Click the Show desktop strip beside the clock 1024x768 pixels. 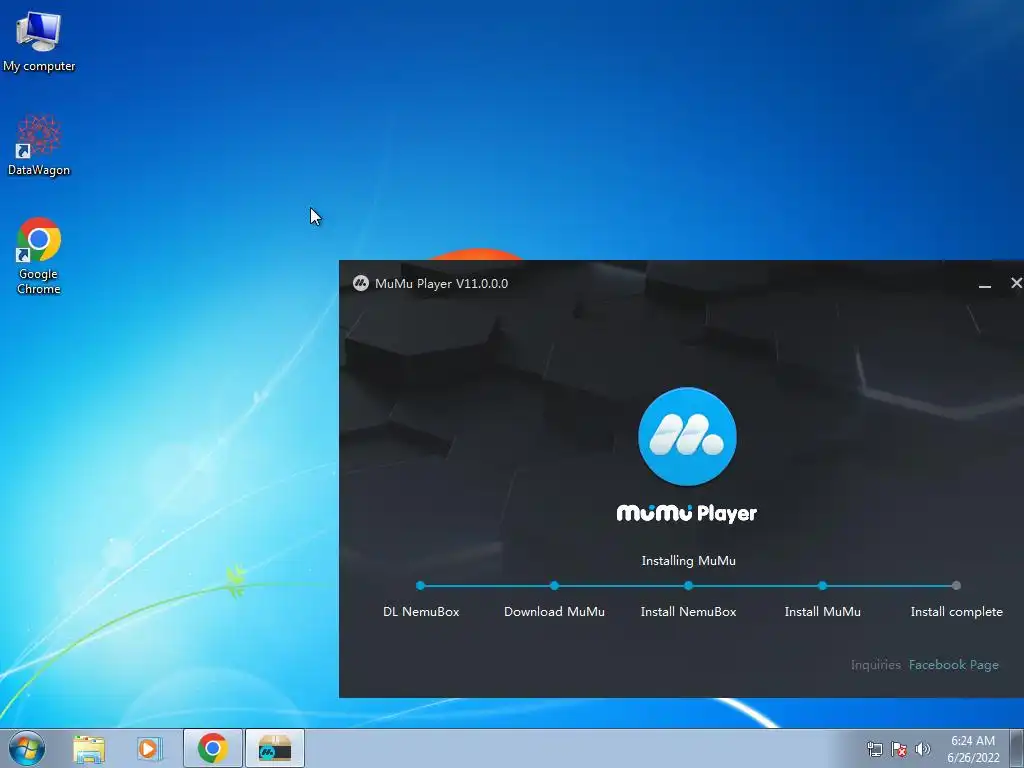coord(1017,748)
